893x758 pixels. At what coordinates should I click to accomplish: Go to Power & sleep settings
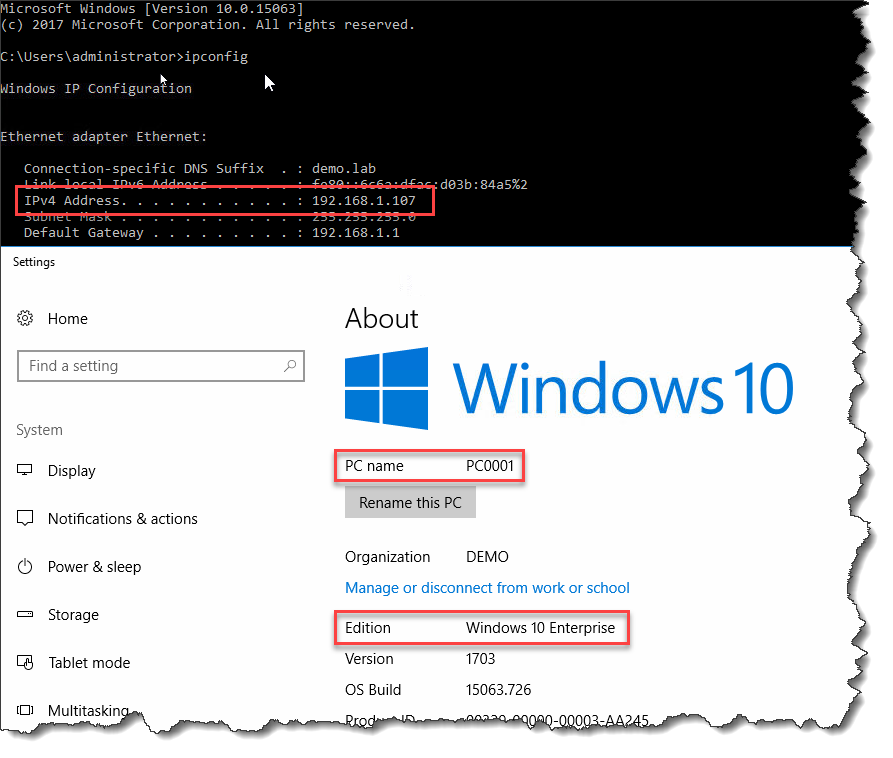(95, 567)
